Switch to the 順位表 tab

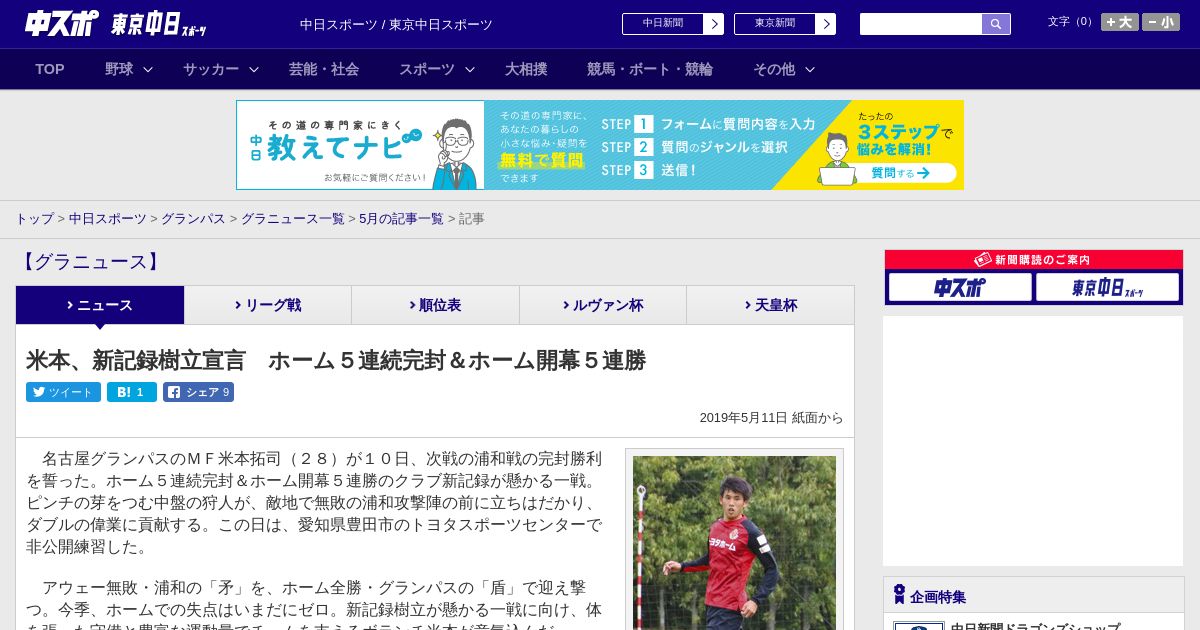click(435, 305)
